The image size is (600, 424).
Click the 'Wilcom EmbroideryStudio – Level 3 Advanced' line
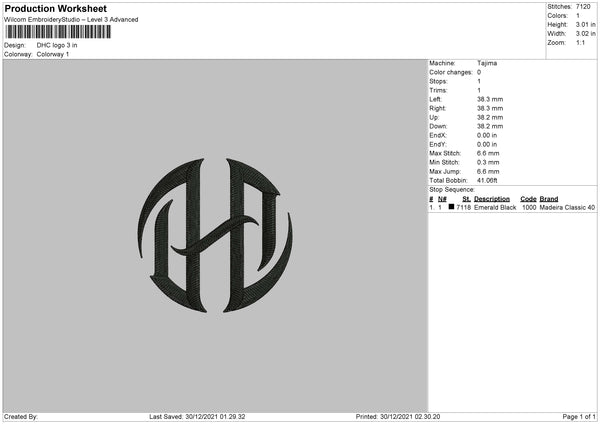(x=71, y=20)
